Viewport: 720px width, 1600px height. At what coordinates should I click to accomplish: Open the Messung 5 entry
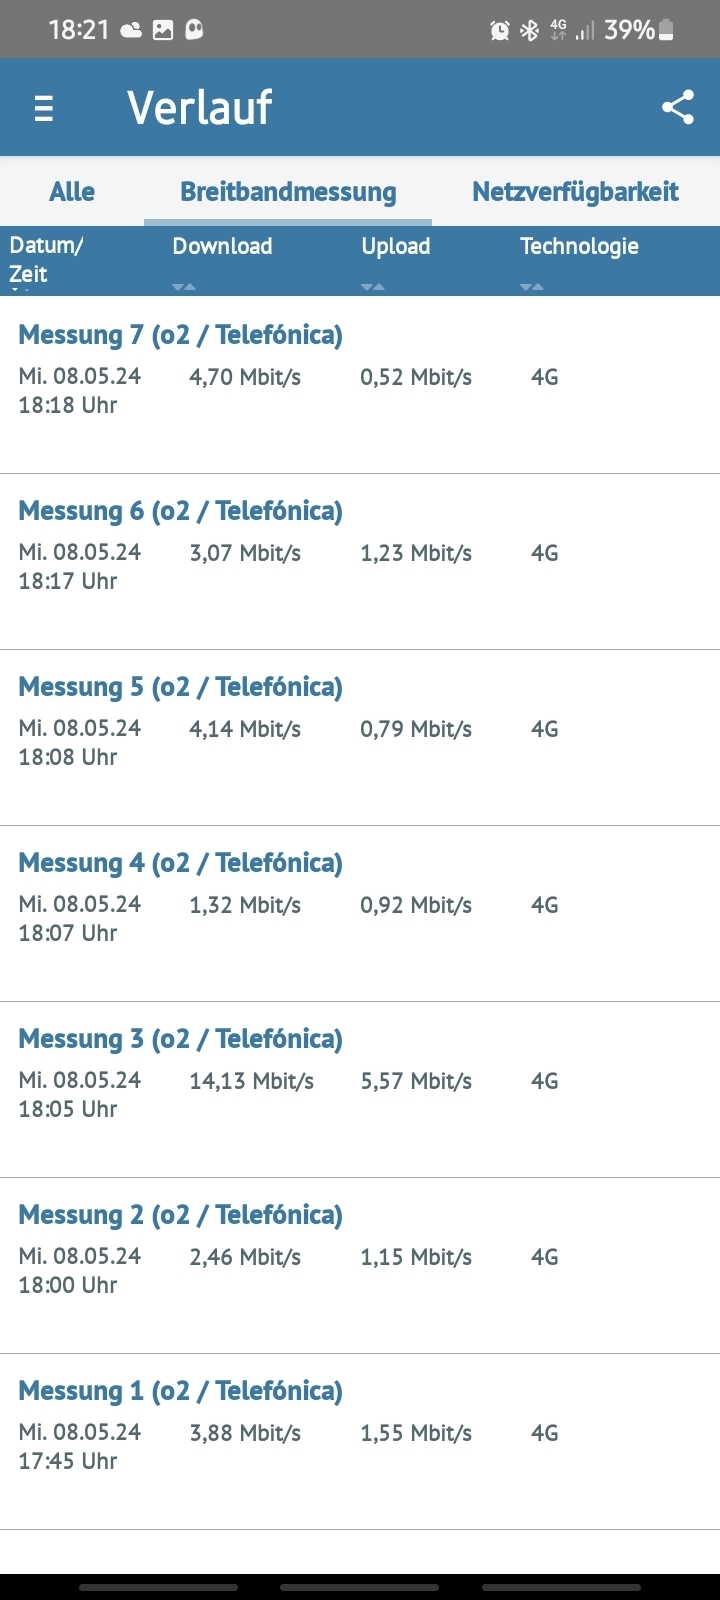coord(360,738)
